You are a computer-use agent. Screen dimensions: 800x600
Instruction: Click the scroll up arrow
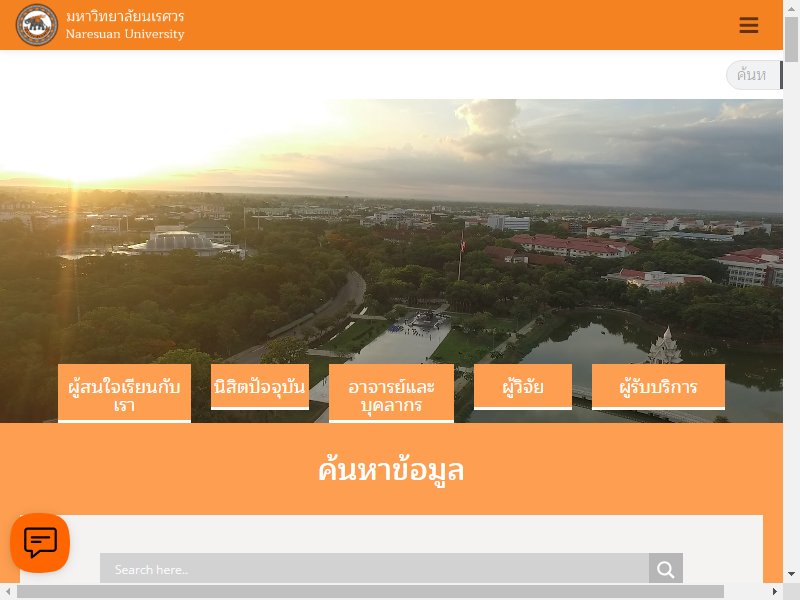coord(791,7)
